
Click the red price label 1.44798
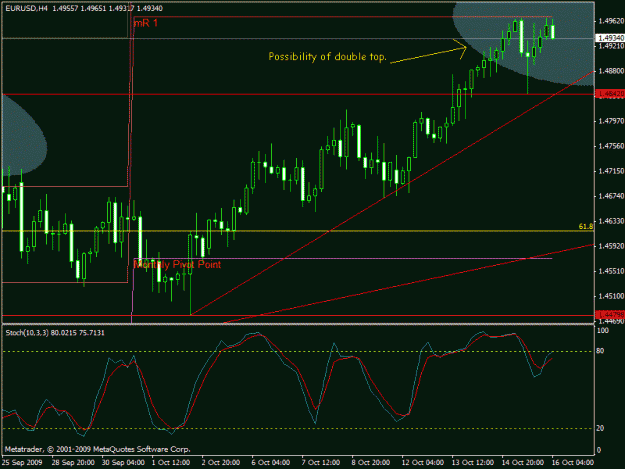tap(609, 315)
